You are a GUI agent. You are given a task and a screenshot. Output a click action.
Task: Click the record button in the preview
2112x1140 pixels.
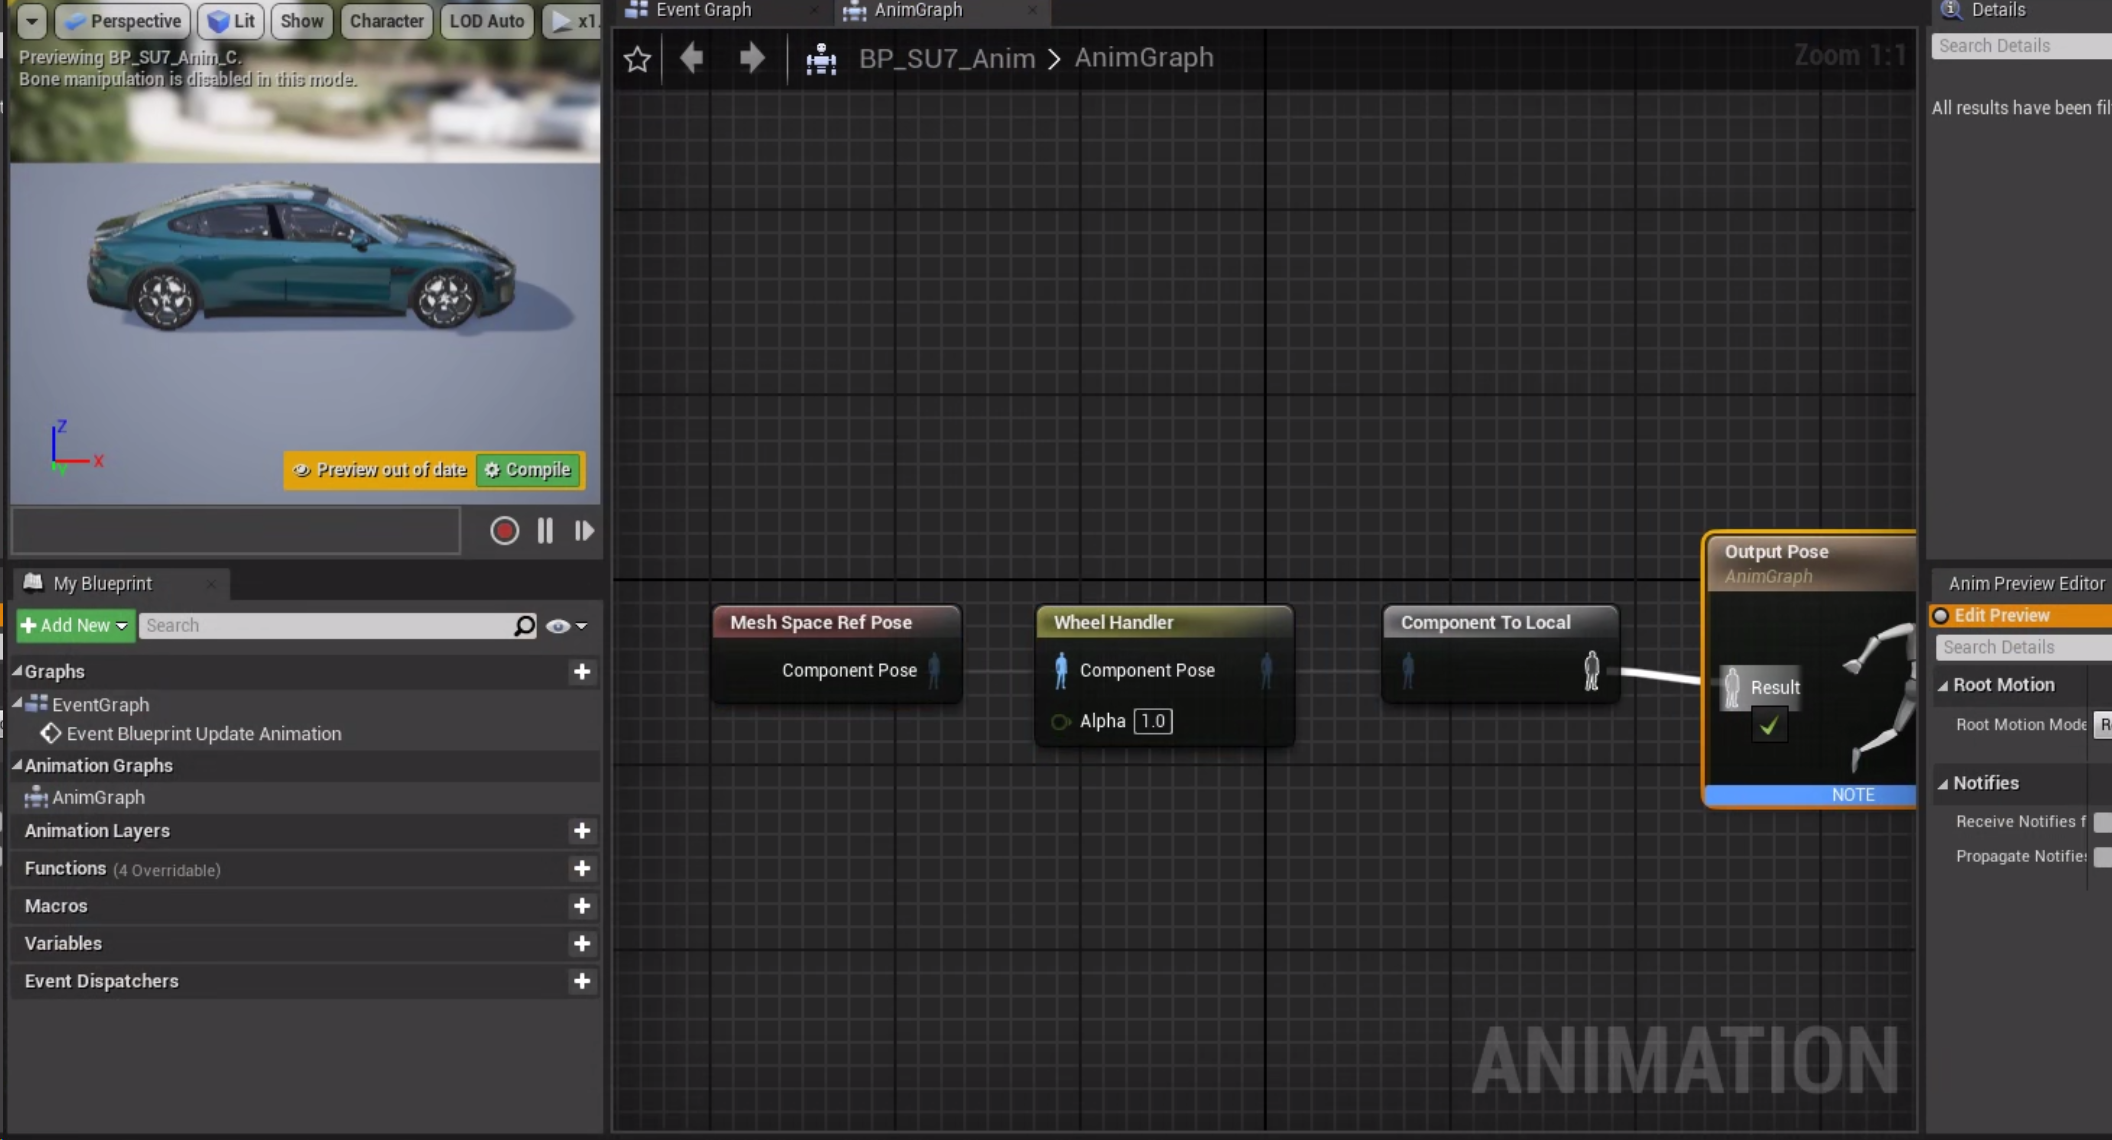(x=504, y=530)
